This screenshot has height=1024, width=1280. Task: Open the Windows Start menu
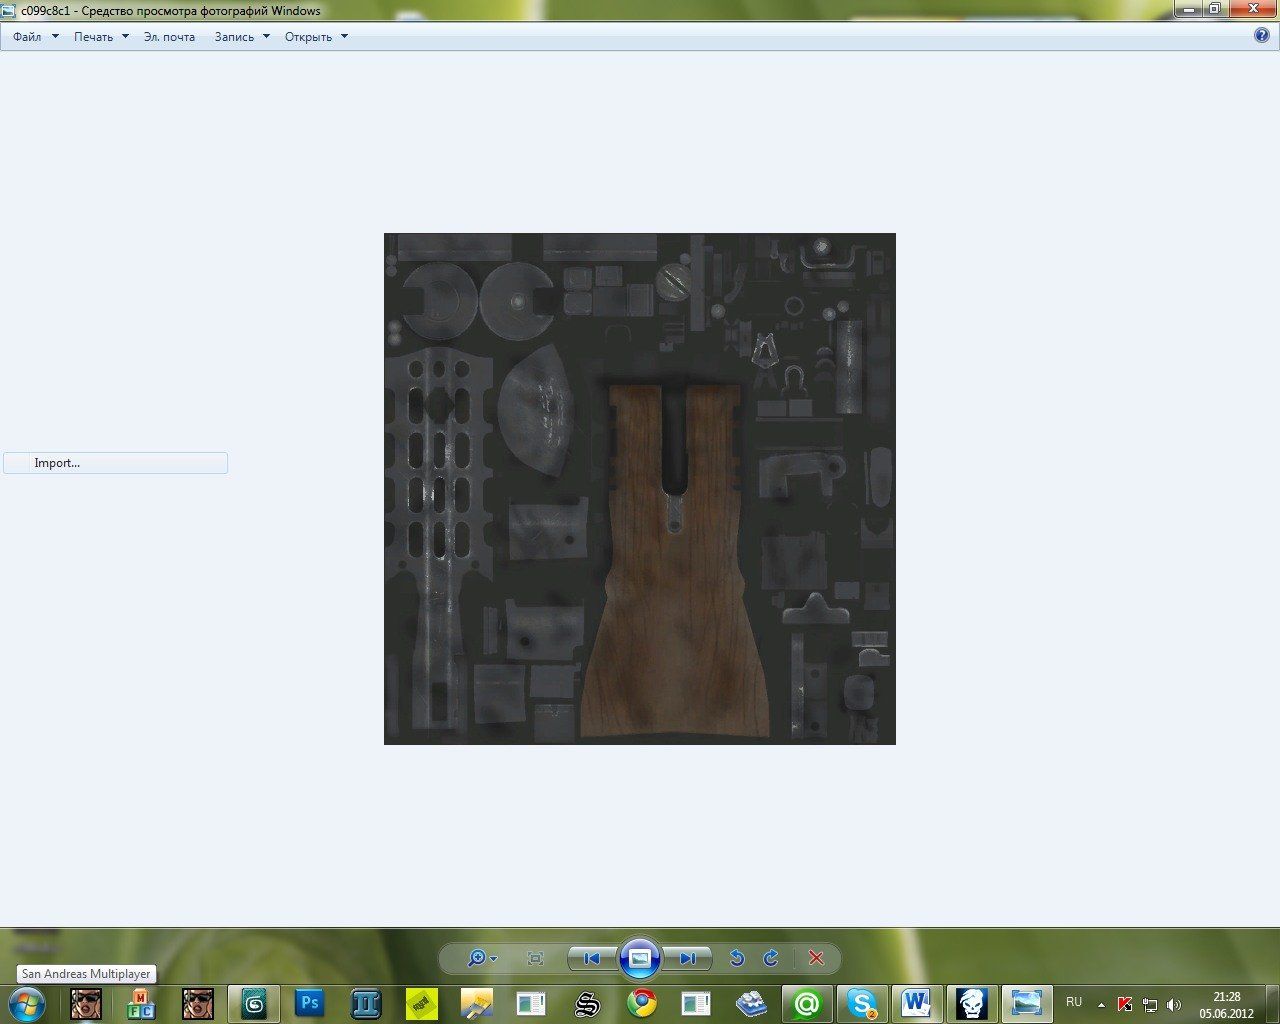coord(27,1003)
